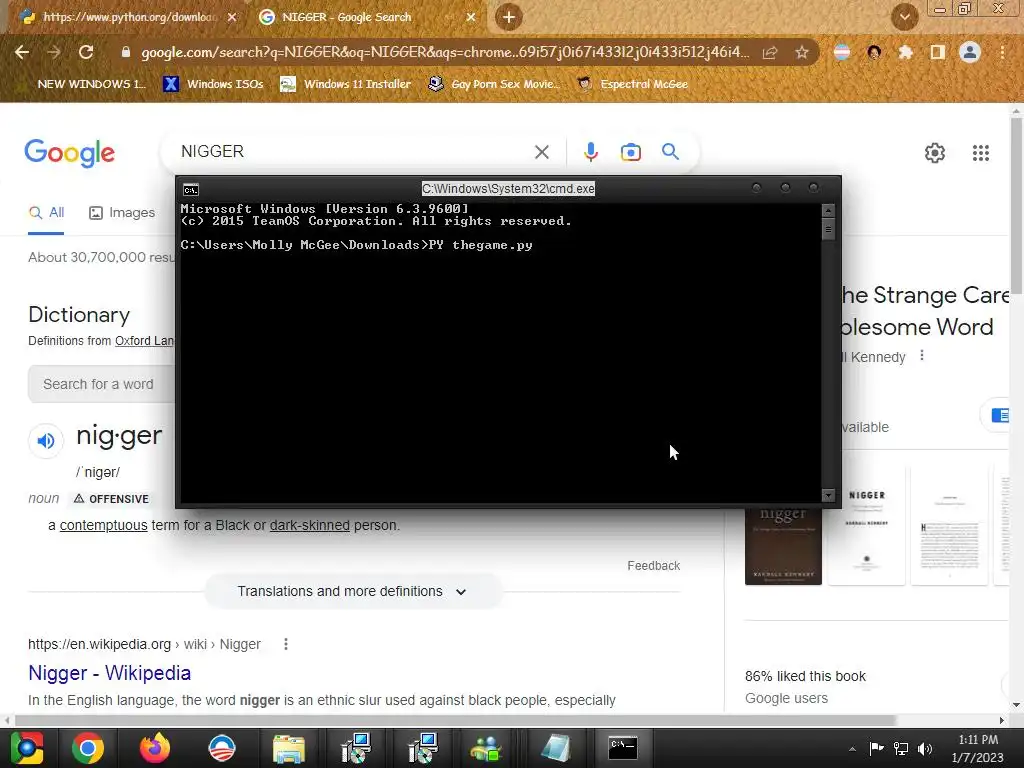
Task: Close the Google Search browser tab
Action: 471,17
